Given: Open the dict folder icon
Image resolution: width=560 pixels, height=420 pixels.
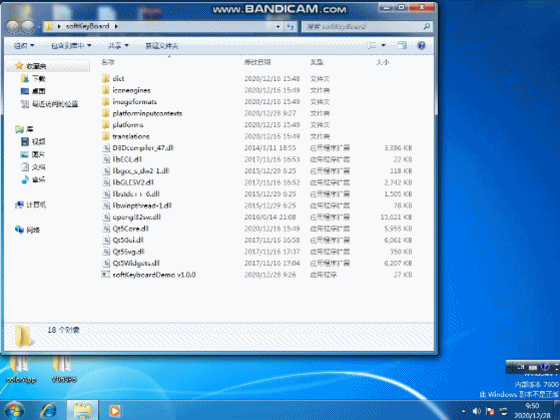Looking at the screenshot, I should pos(106,79).
